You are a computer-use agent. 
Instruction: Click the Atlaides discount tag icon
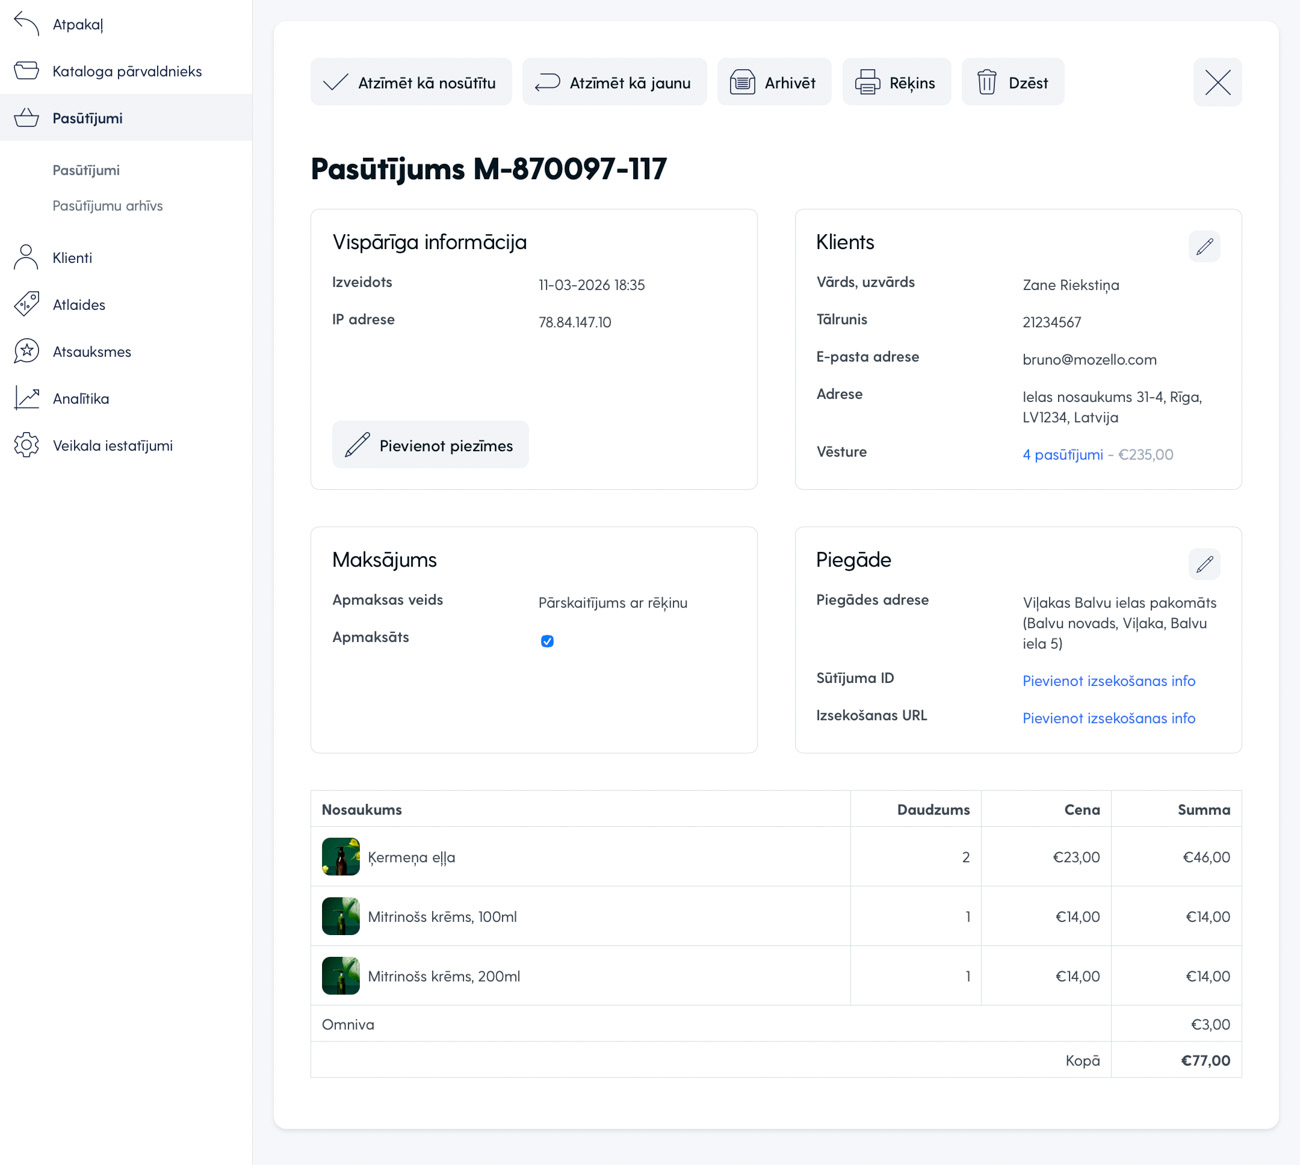coord(27,304)
